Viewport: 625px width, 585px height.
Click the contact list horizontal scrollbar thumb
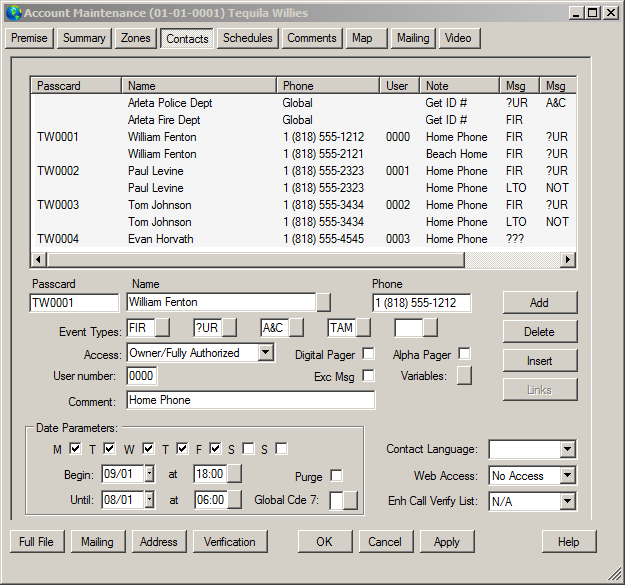pyautogui.click(x=256, y=260)
